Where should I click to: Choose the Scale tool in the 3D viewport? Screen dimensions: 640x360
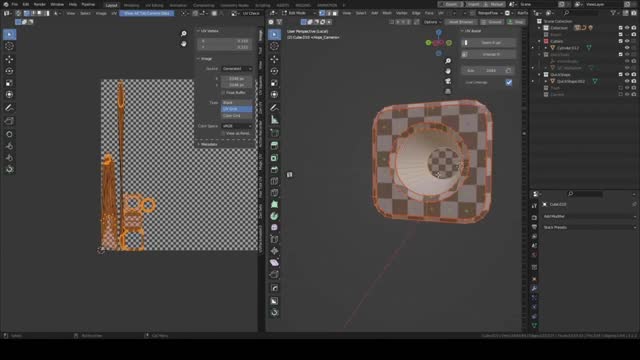tap(274, 83)
